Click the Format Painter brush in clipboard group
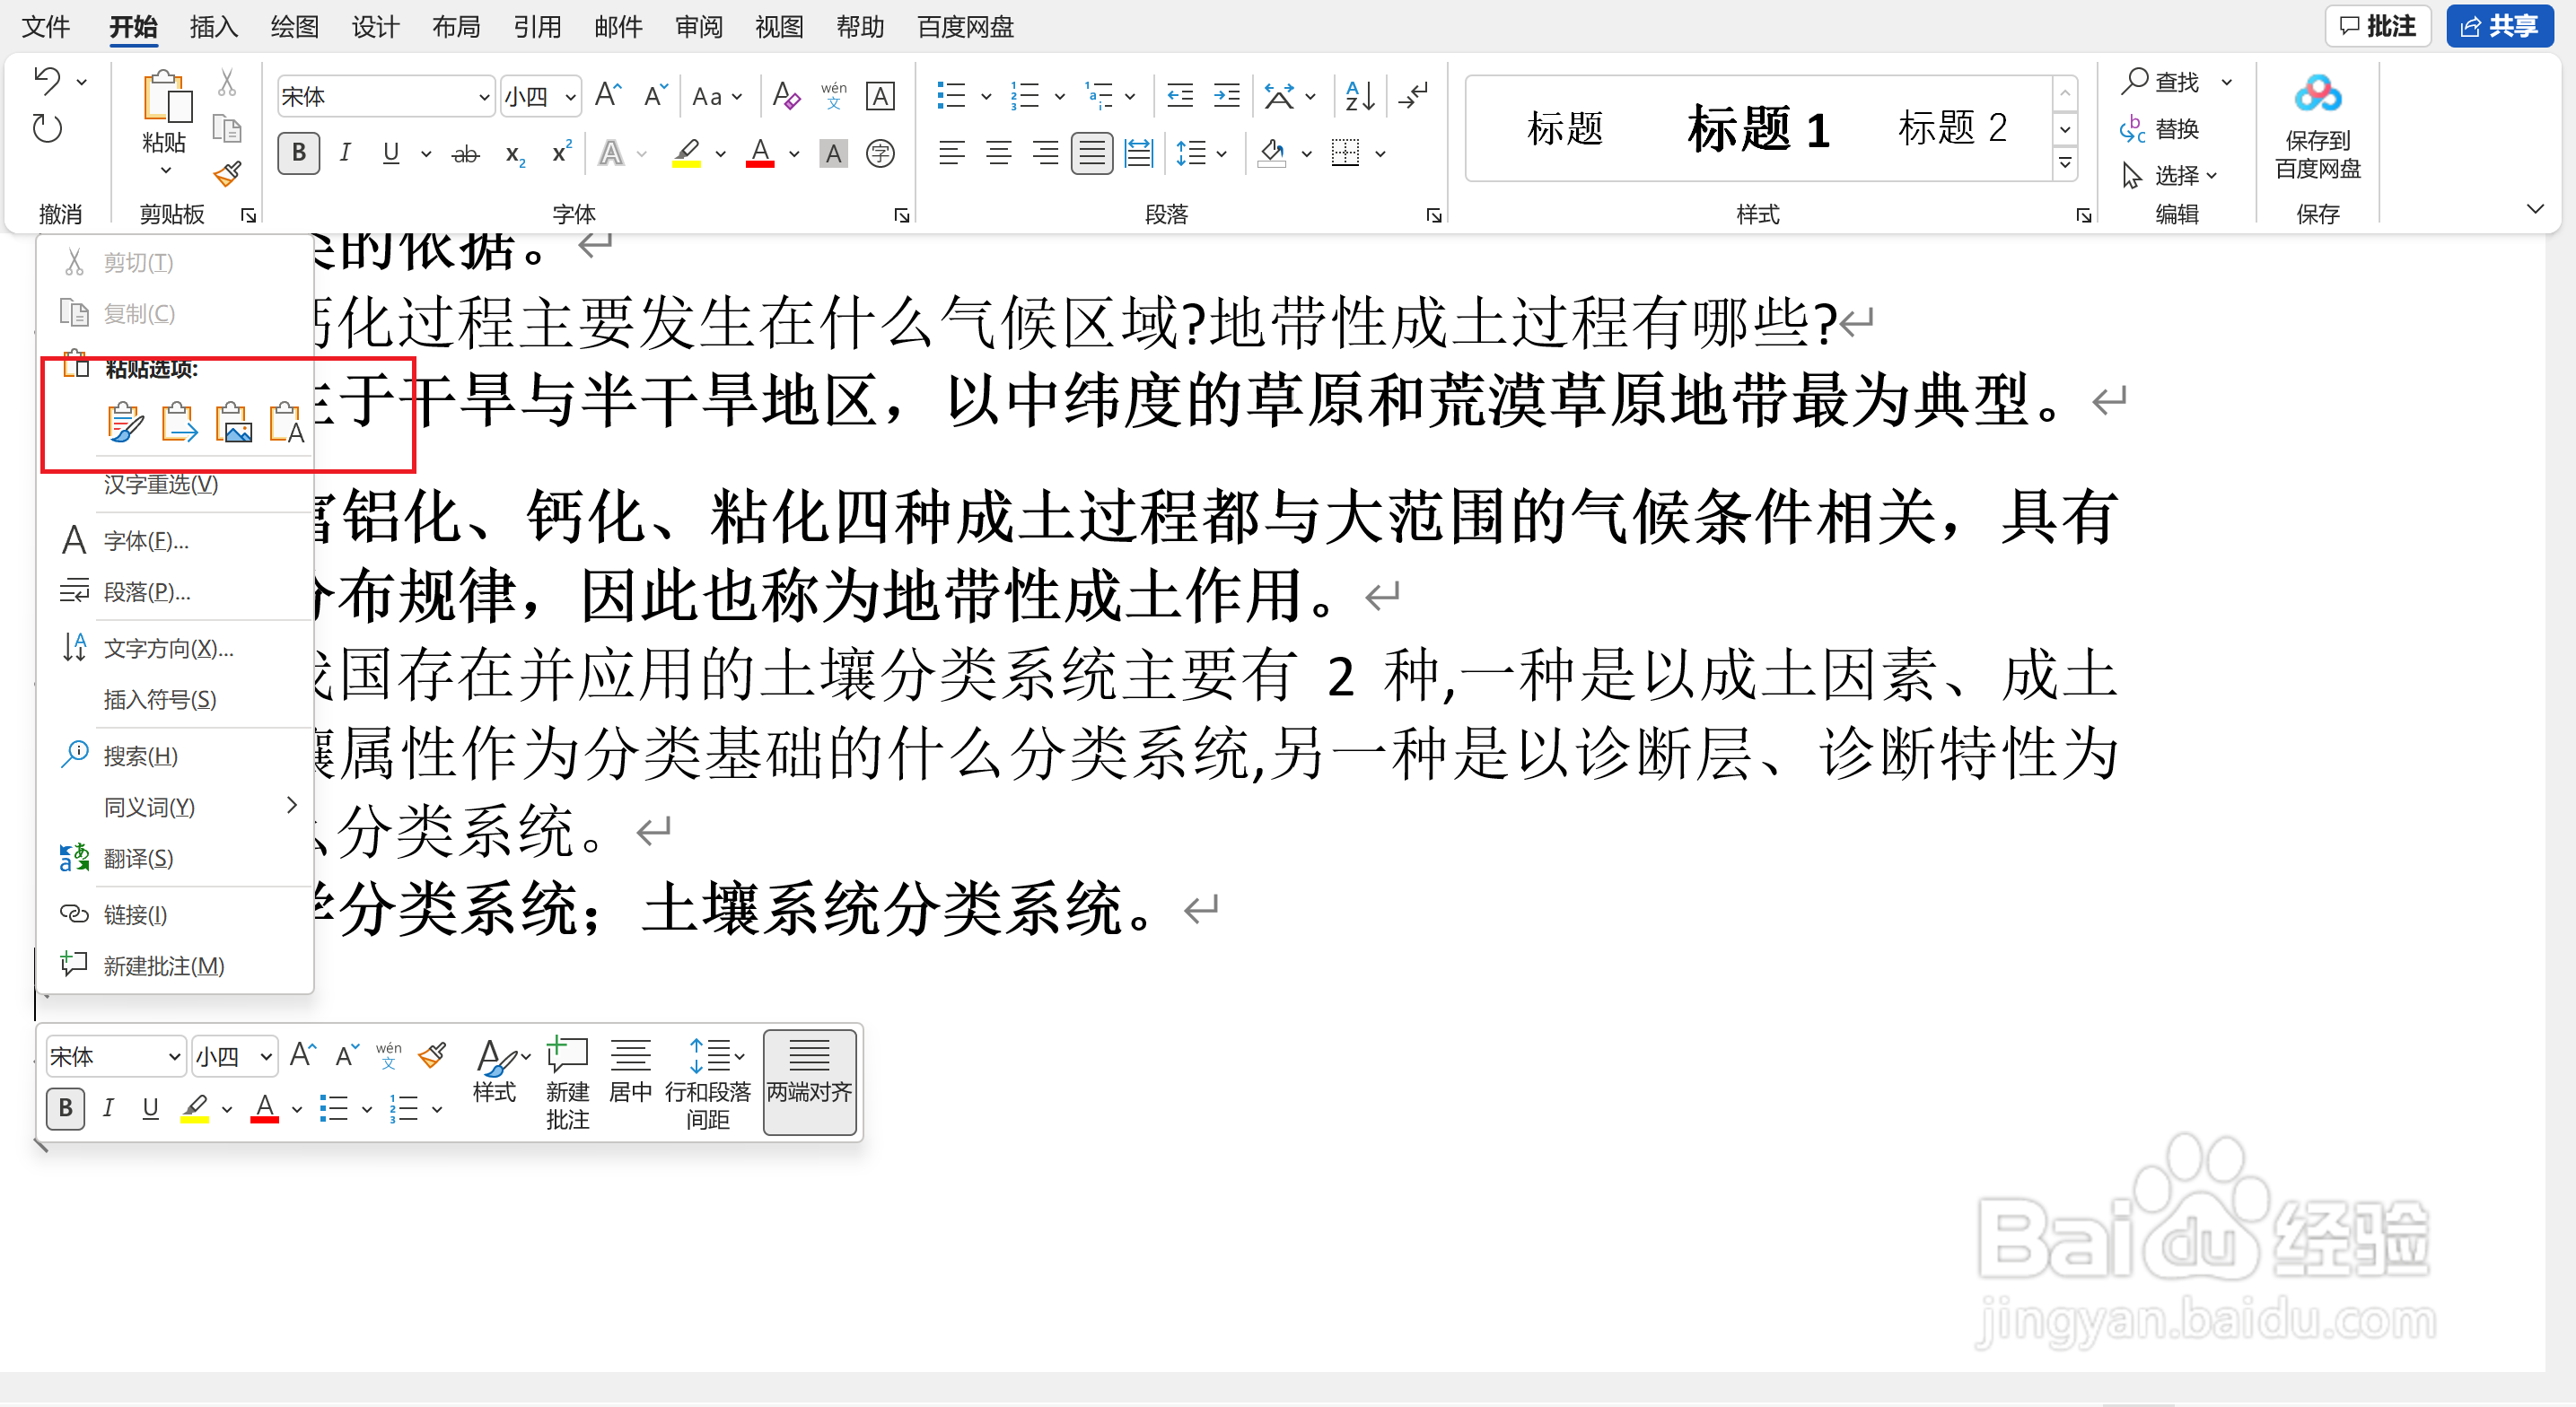The image size is (2576, 1407). (x=228, y=175)
